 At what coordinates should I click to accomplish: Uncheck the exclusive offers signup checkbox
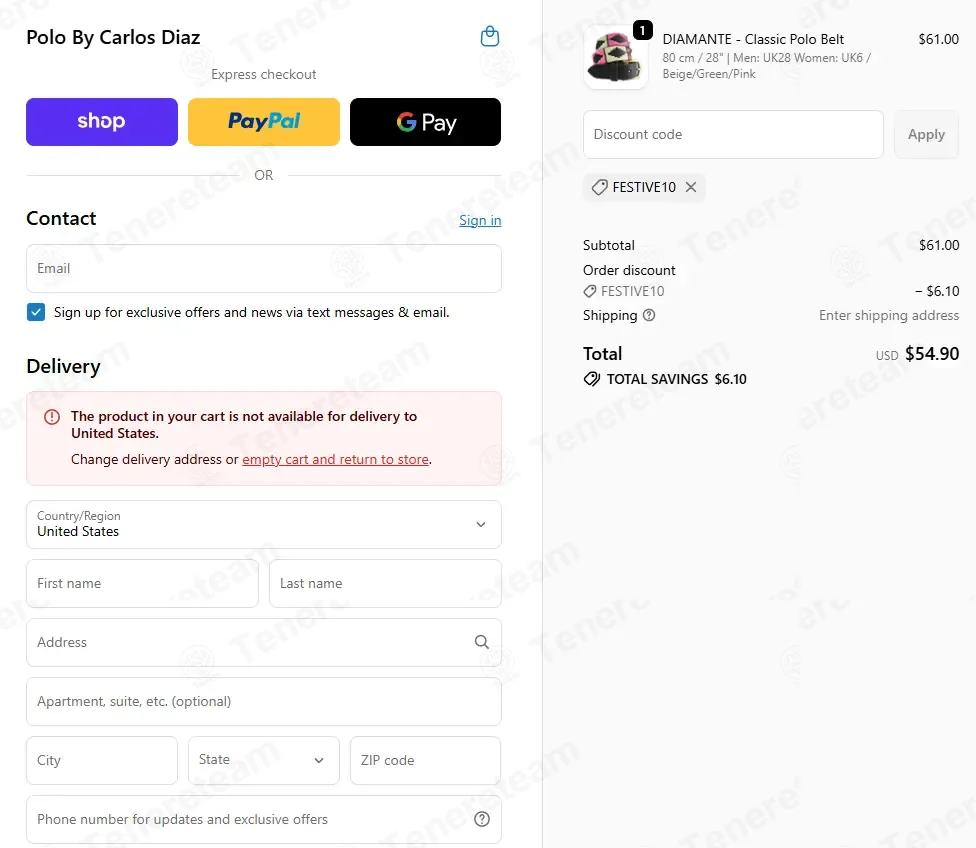click(36, 312)
